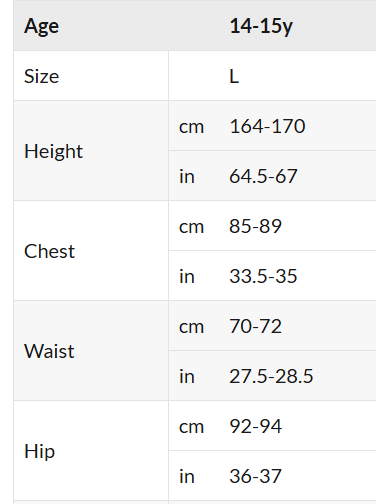
Task: Click the cm unit in Waist row
Action: coord(191,327)
